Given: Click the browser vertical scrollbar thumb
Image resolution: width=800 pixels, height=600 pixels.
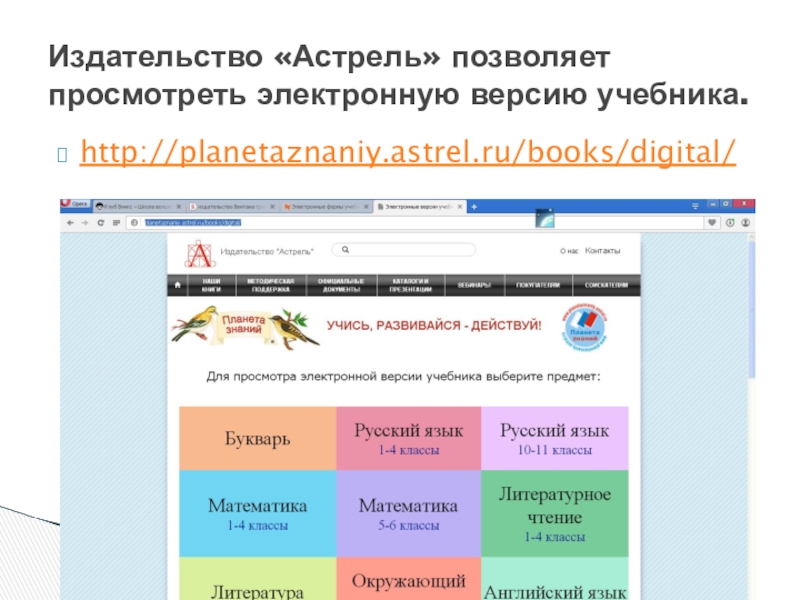Looking at the screenshot, I should (x=751, y=310).
